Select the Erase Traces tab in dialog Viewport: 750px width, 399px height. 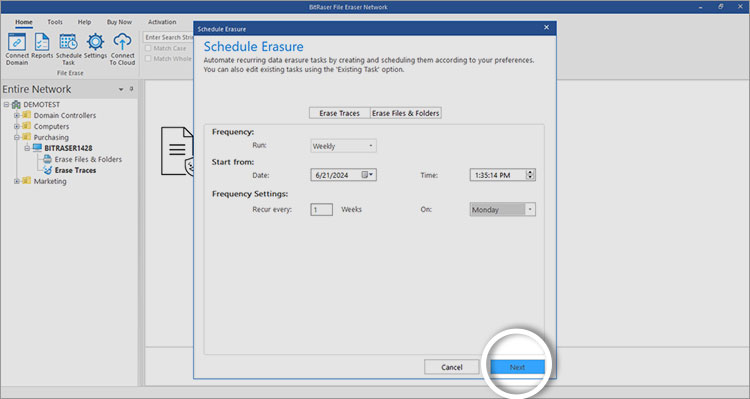click(x=340, y=113)
